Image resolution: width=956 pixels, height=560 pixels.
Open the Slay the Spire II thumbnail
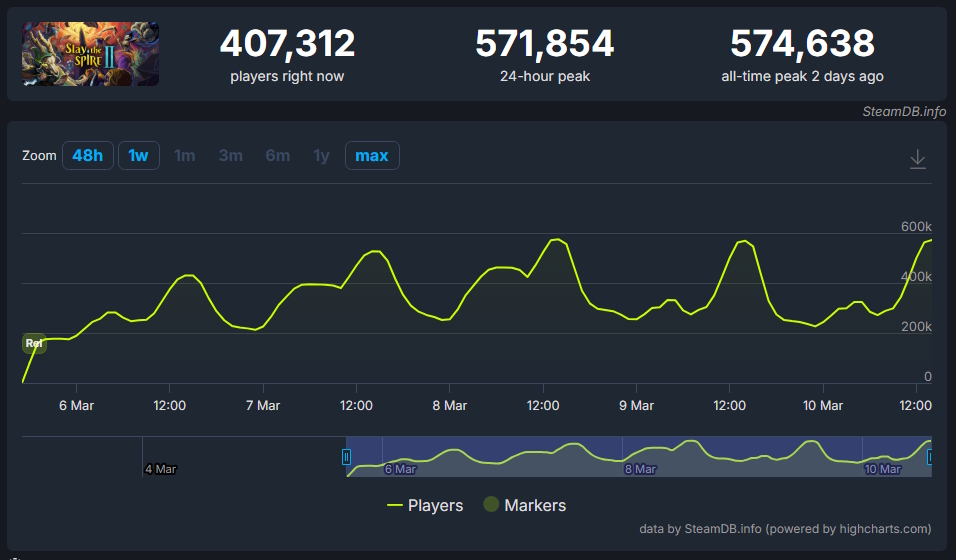pos(90,54)
